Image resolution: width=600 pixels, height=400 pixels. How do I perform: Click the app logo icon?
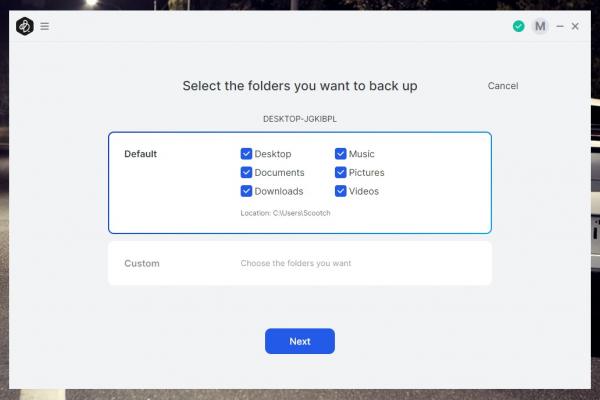coord(25,27)
